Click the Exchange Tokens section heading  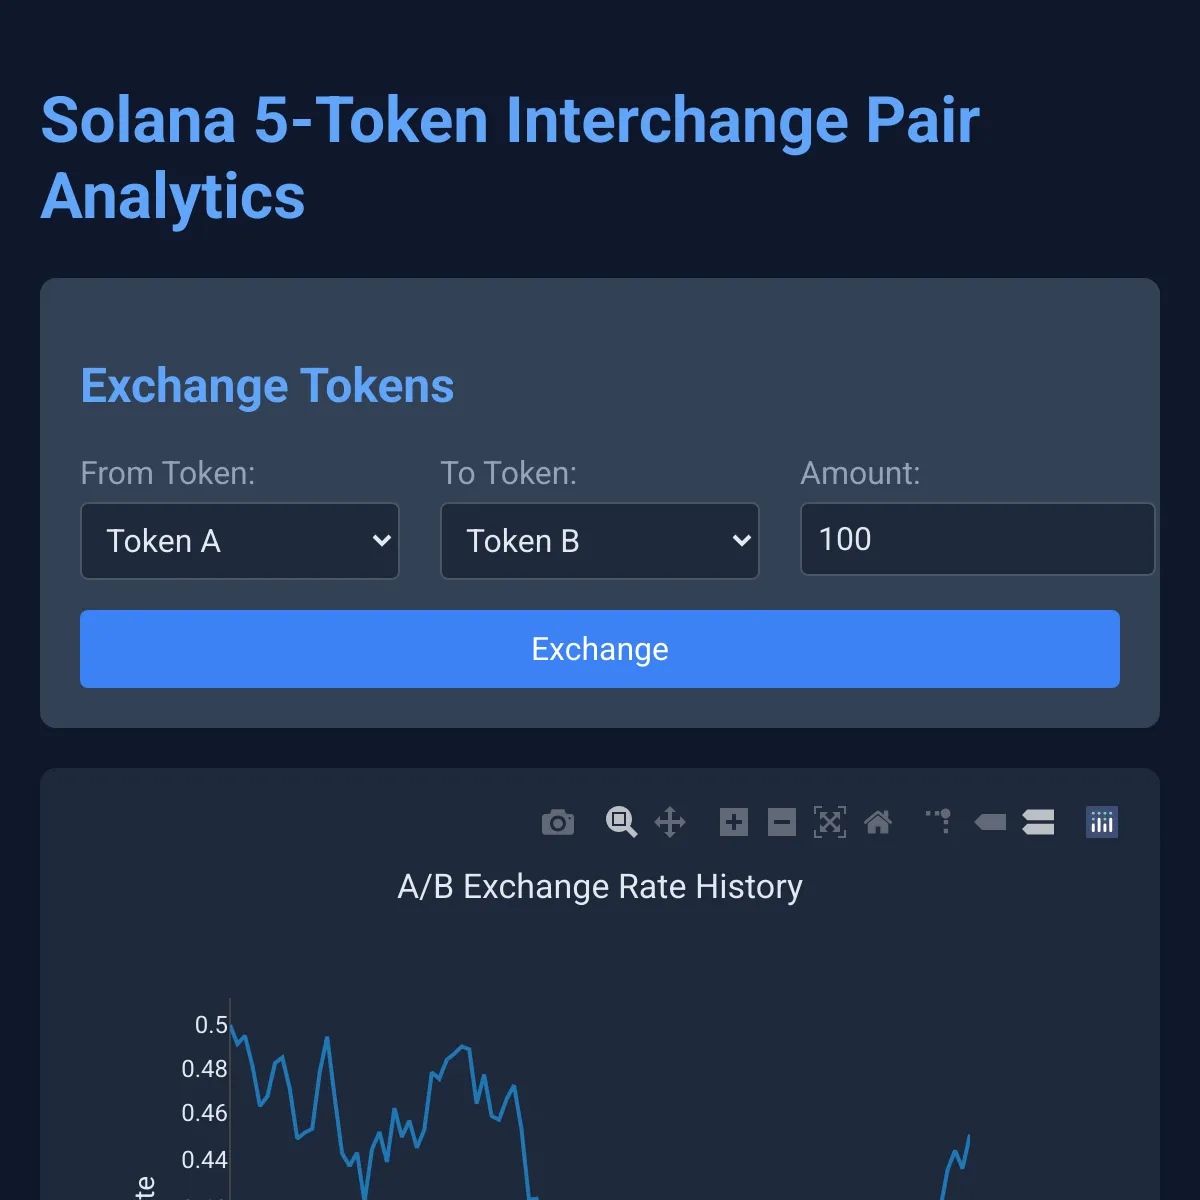click(x=267, y=386)
